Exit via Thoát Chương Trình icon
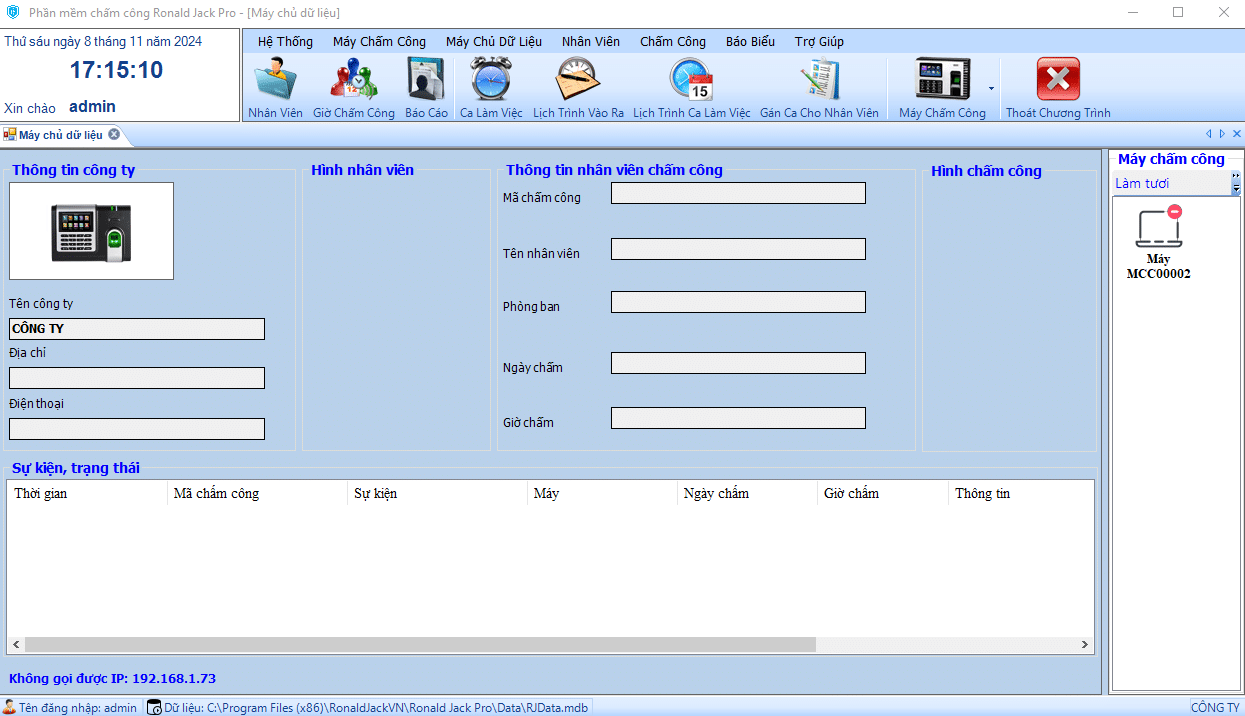This screenshot has height=716, width=1245. [1058, 88]
